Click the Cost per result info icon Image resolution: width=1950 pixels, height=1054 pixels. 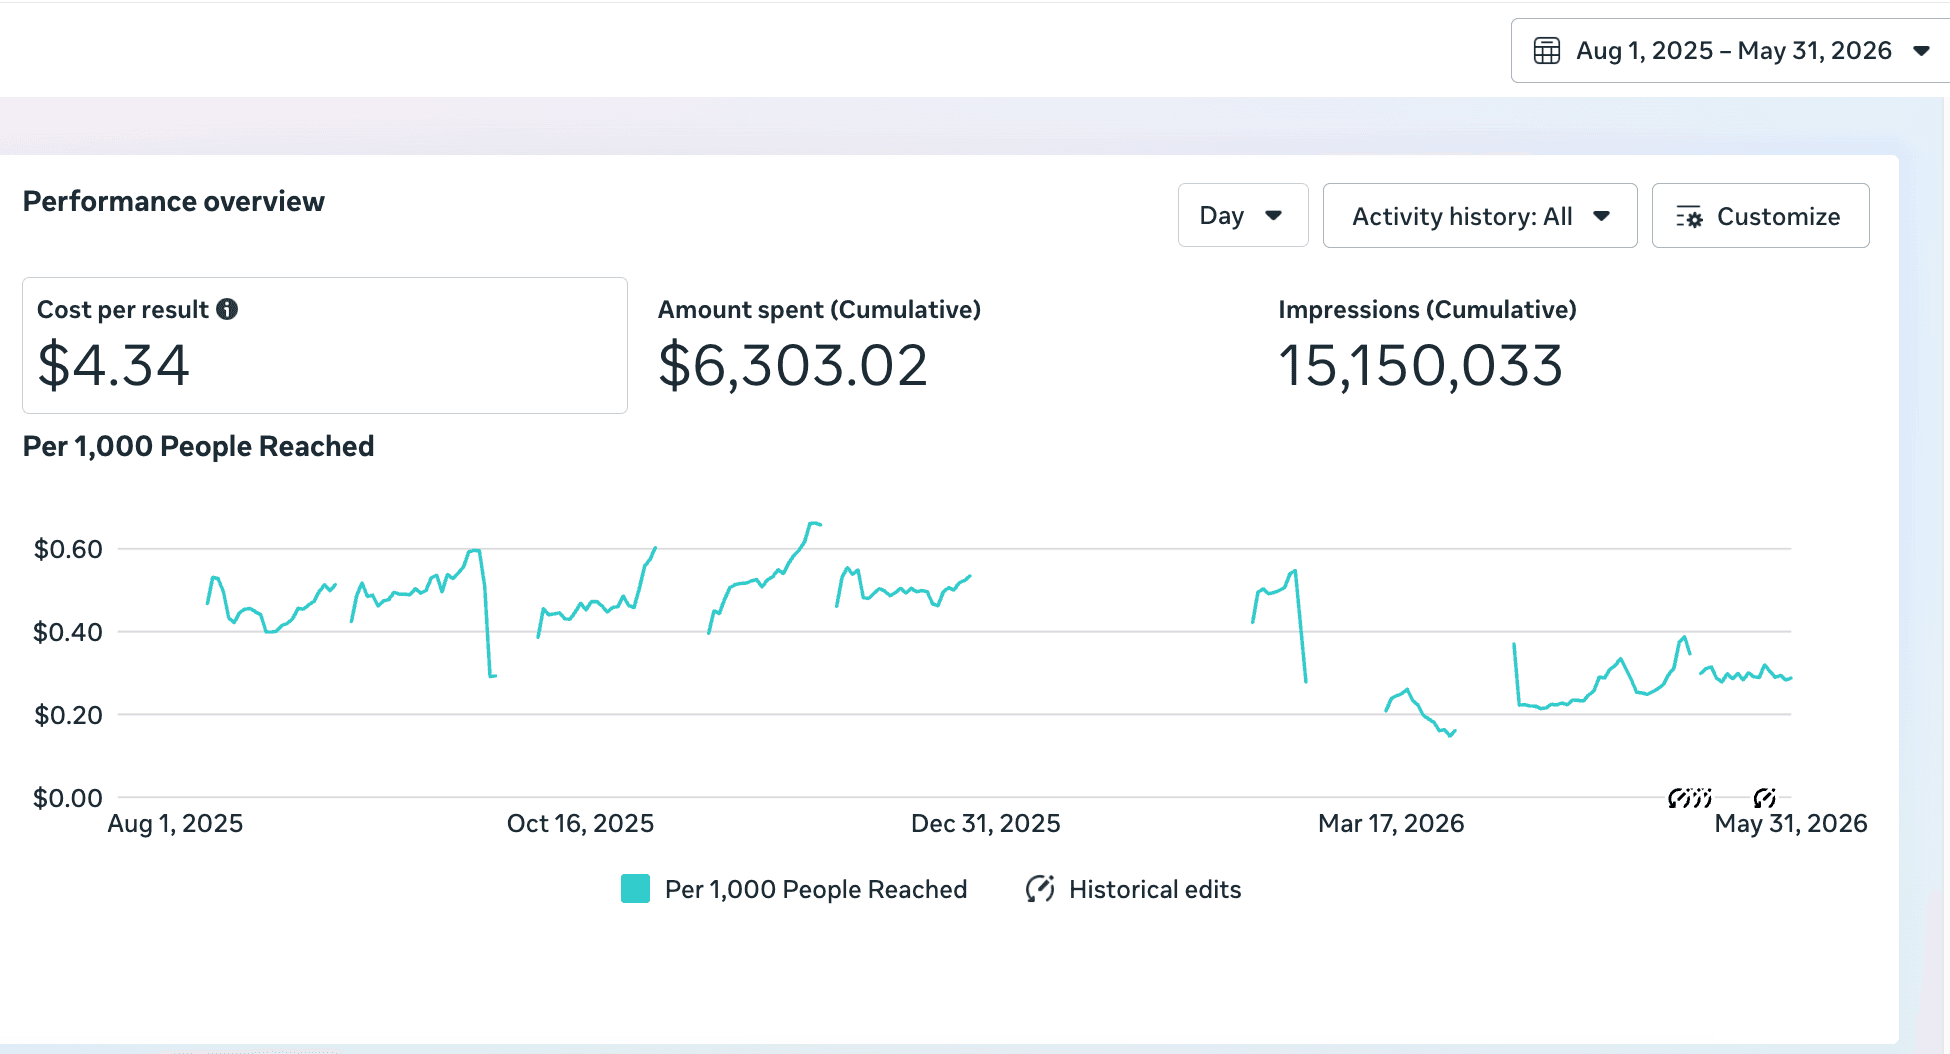[227, 309]
